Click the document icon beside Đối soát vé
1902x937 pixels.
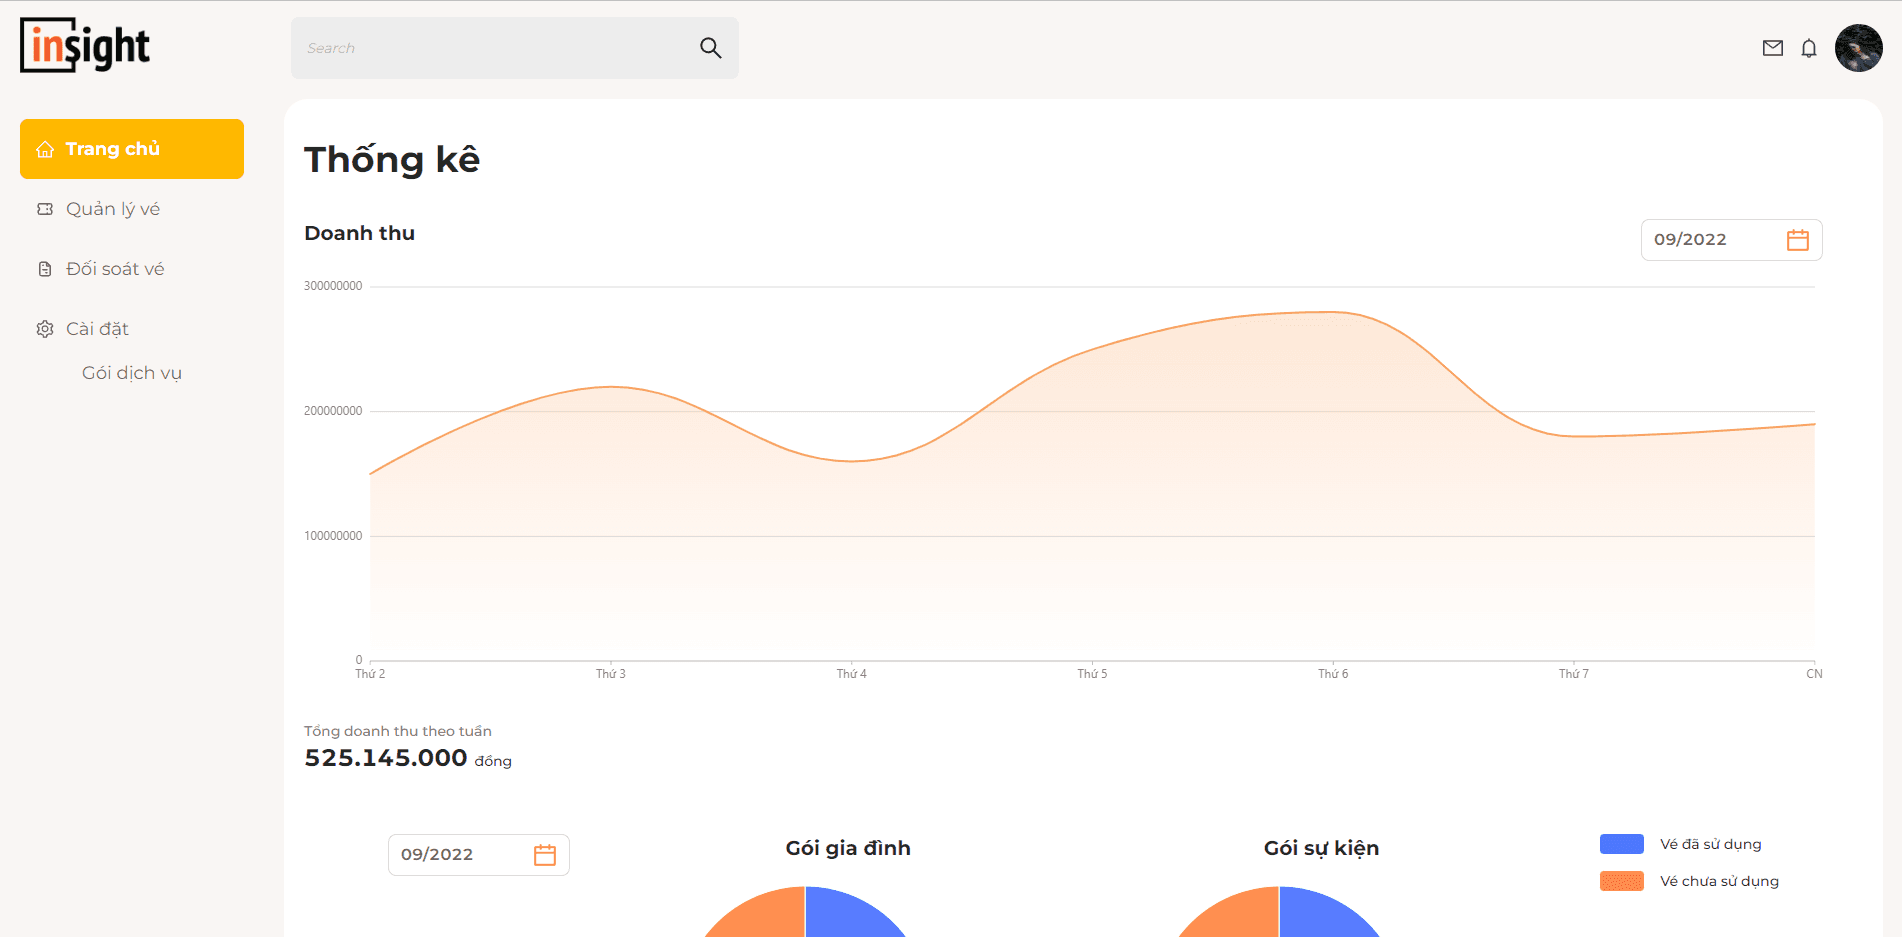click(45, 269)
